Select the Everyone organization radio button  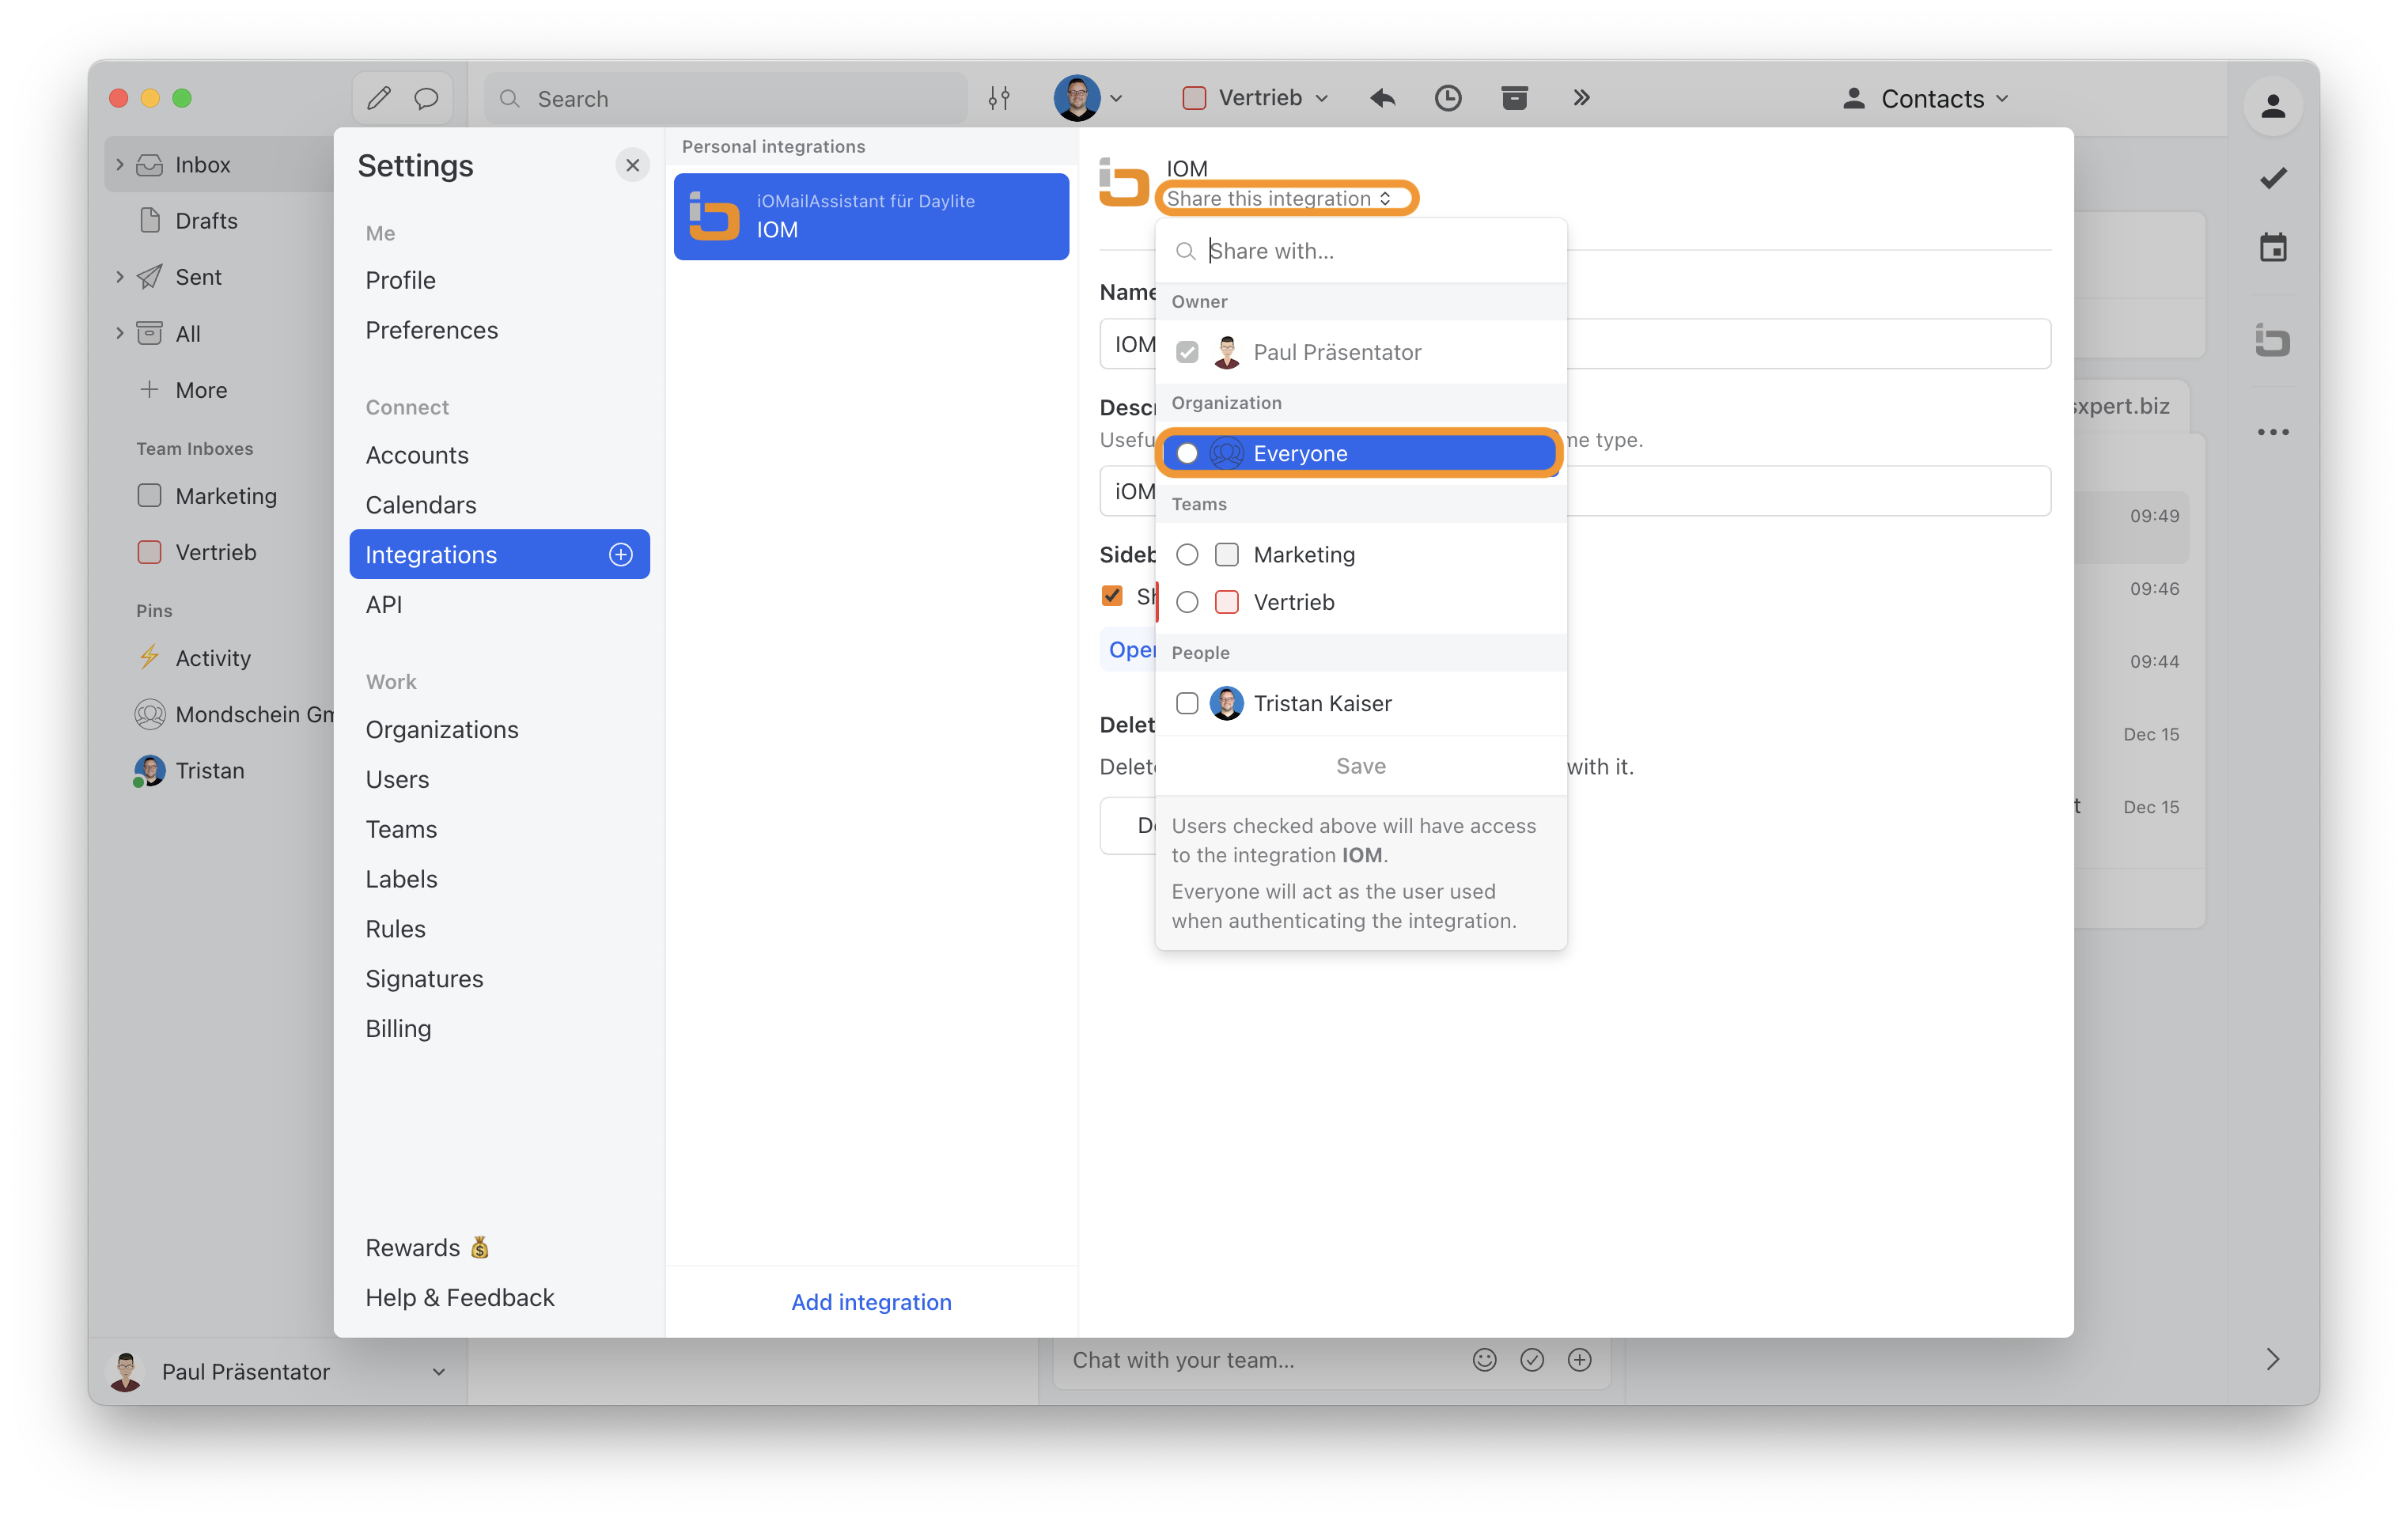click(1187, 454)
